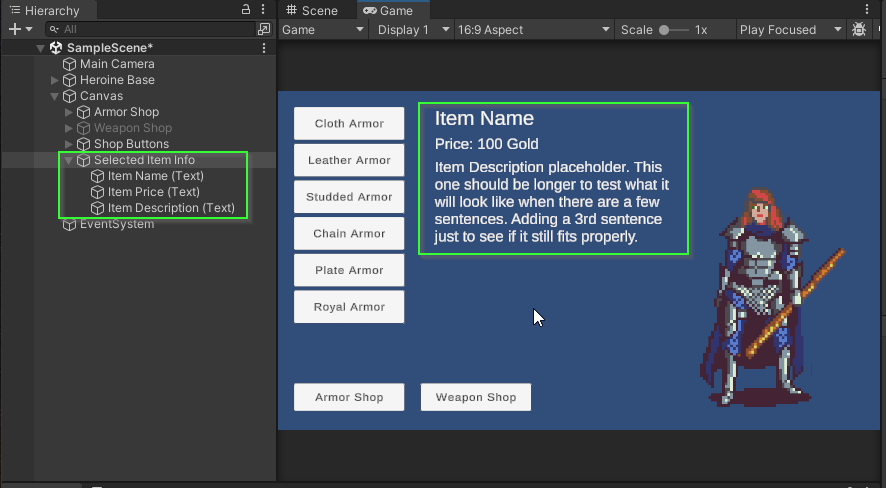Toggle the Hierarchy panel lock icon
Screen dimensions: 886x488
click(x=247, y=10)
